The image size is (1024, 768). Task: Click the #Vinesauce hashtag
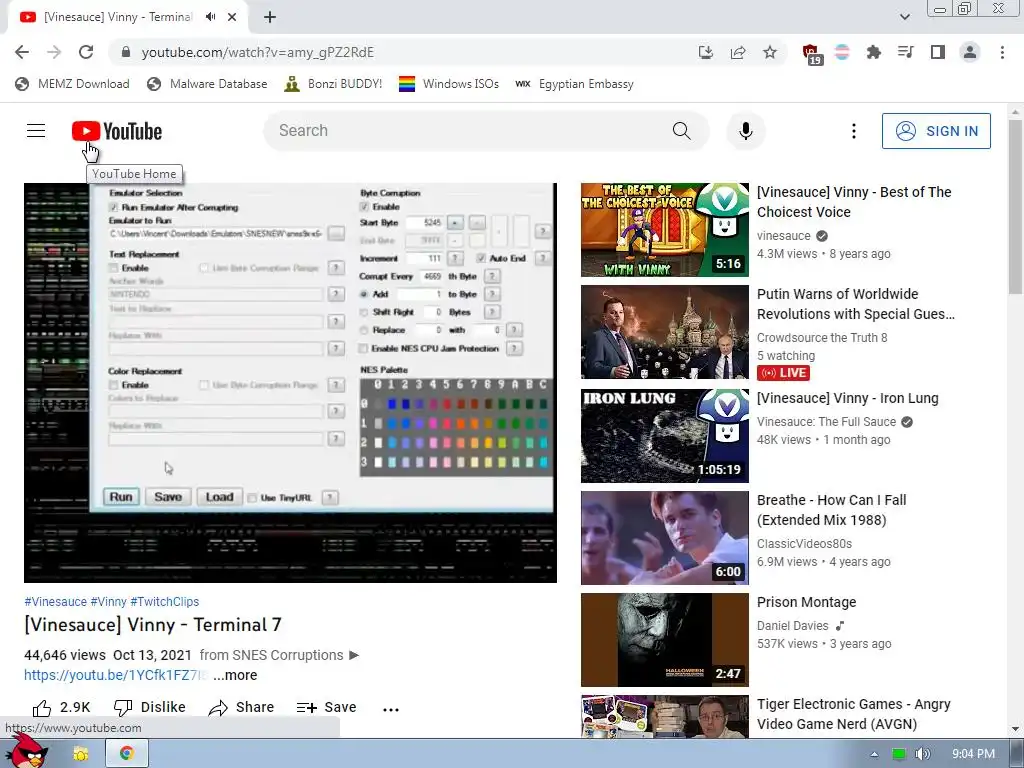[56, 601]
